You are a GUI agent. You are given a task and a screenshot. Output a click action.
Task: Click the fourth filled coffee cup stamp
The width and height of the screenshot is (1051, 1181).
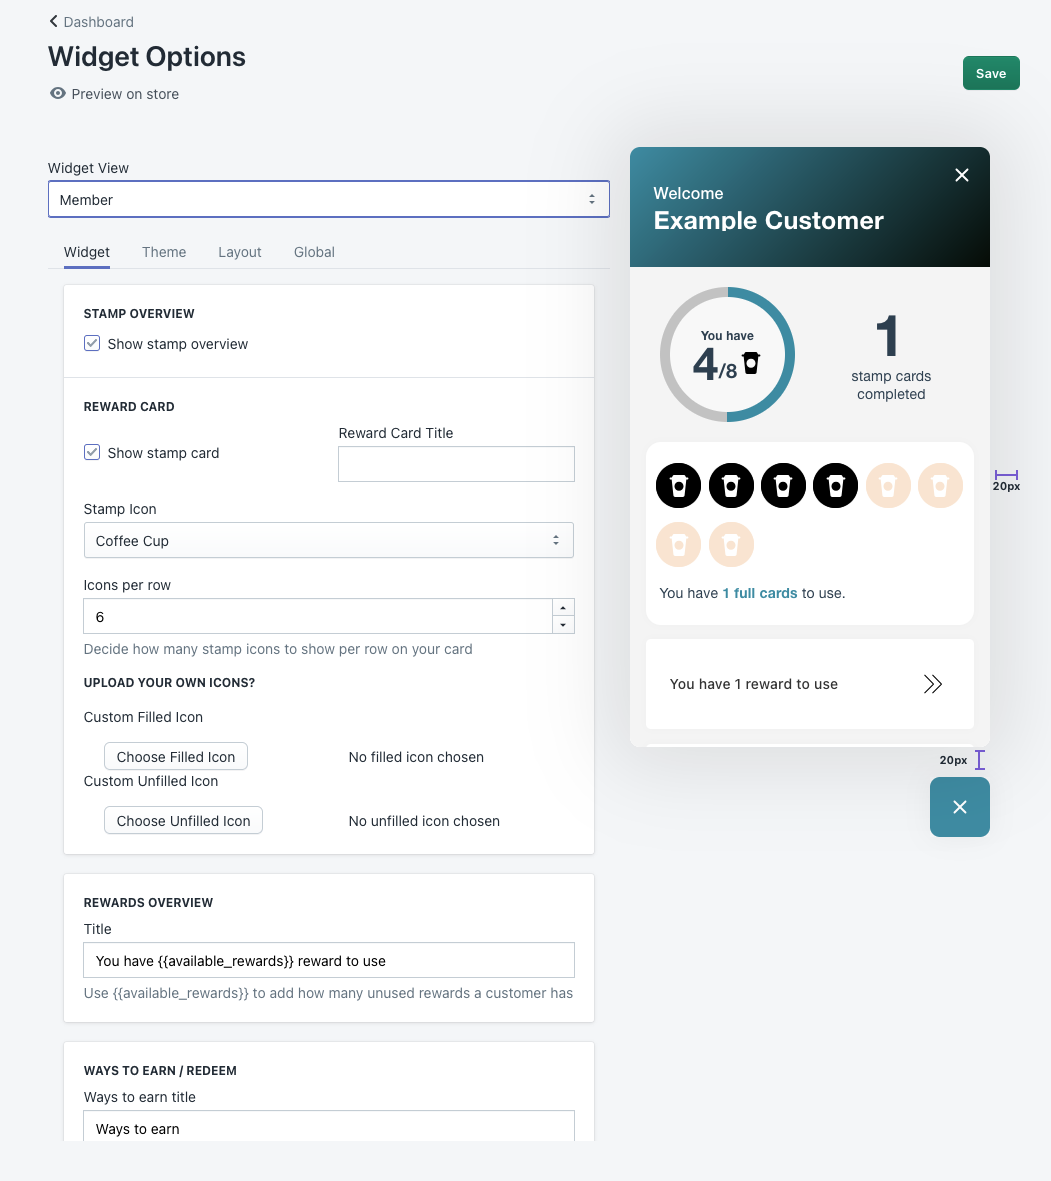coord(835,486)
